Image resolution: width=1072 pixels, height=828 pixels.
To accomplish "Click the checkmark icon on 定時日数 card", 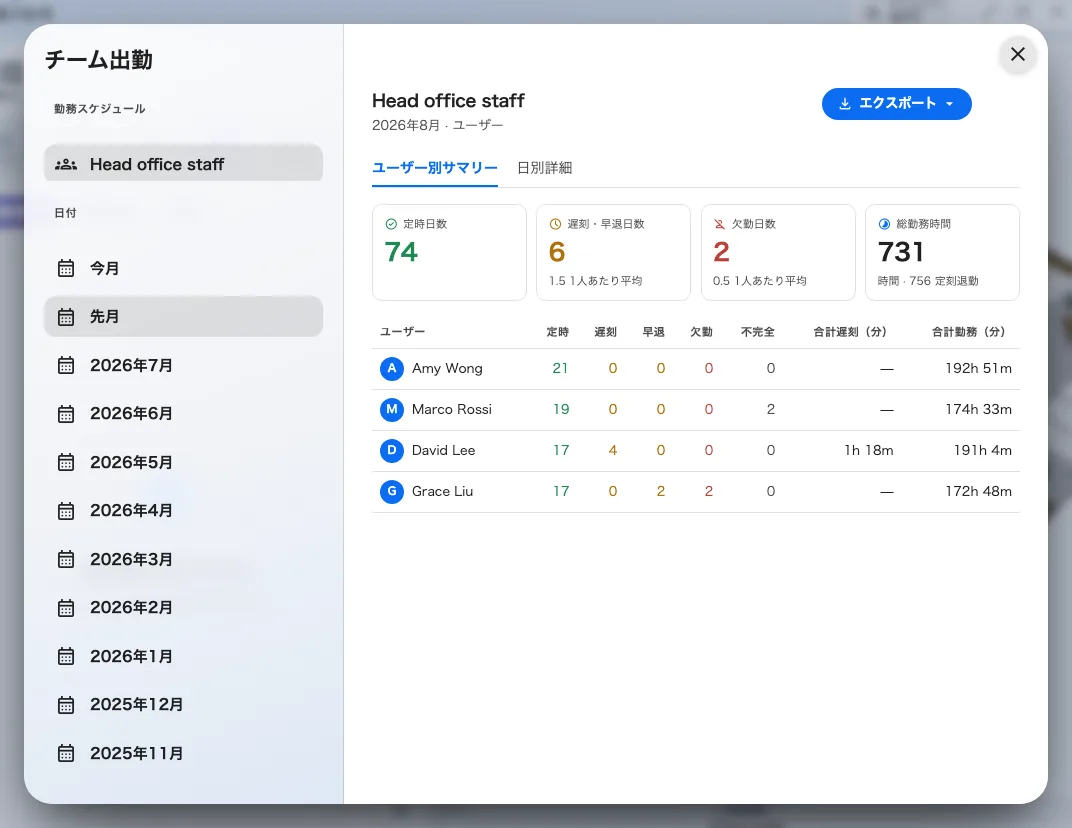I will pos(391,224).
